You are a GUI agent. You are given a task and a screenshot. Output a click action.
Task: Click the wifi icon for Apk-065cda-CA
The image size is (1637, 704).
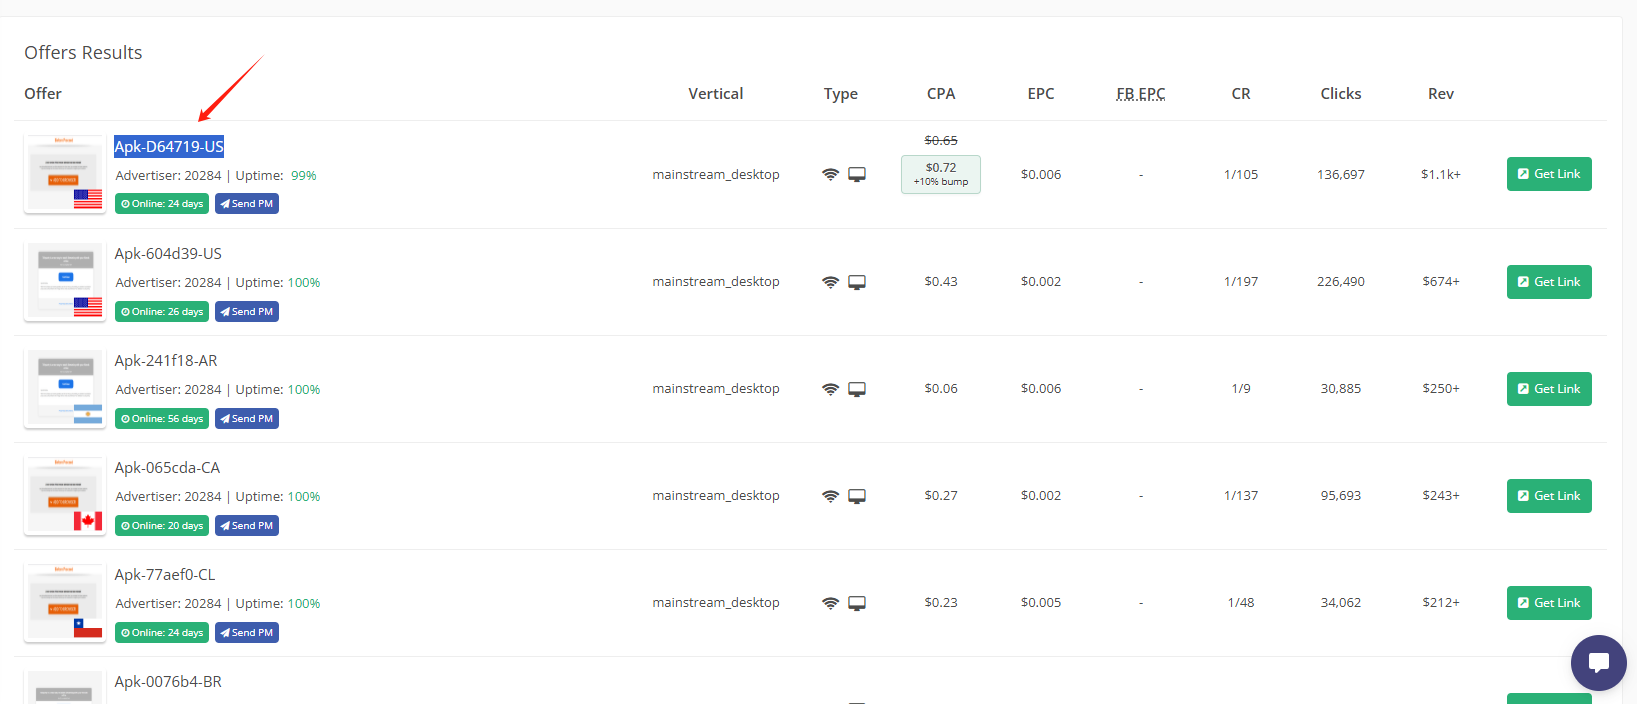[x=830, y=496]
